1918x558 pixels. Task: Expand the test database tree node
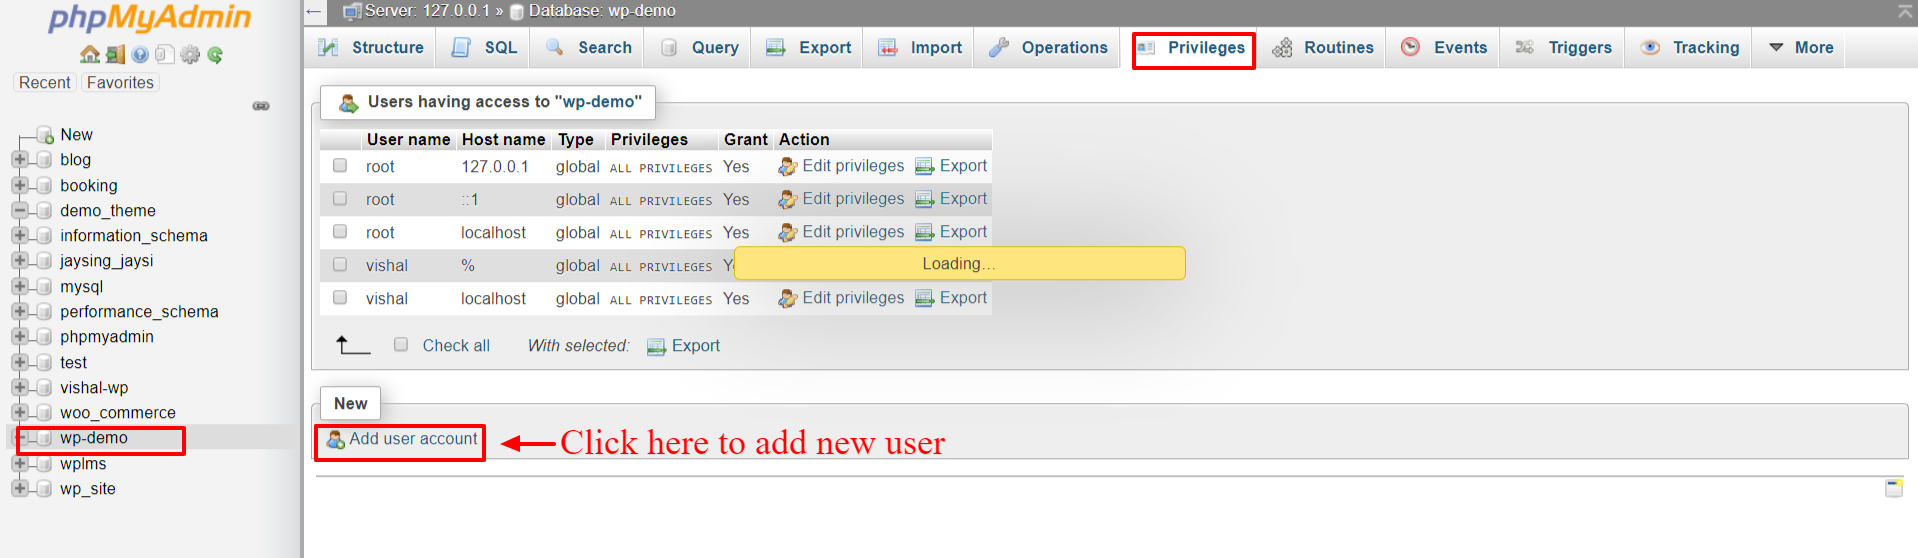(x=19, y=362)
